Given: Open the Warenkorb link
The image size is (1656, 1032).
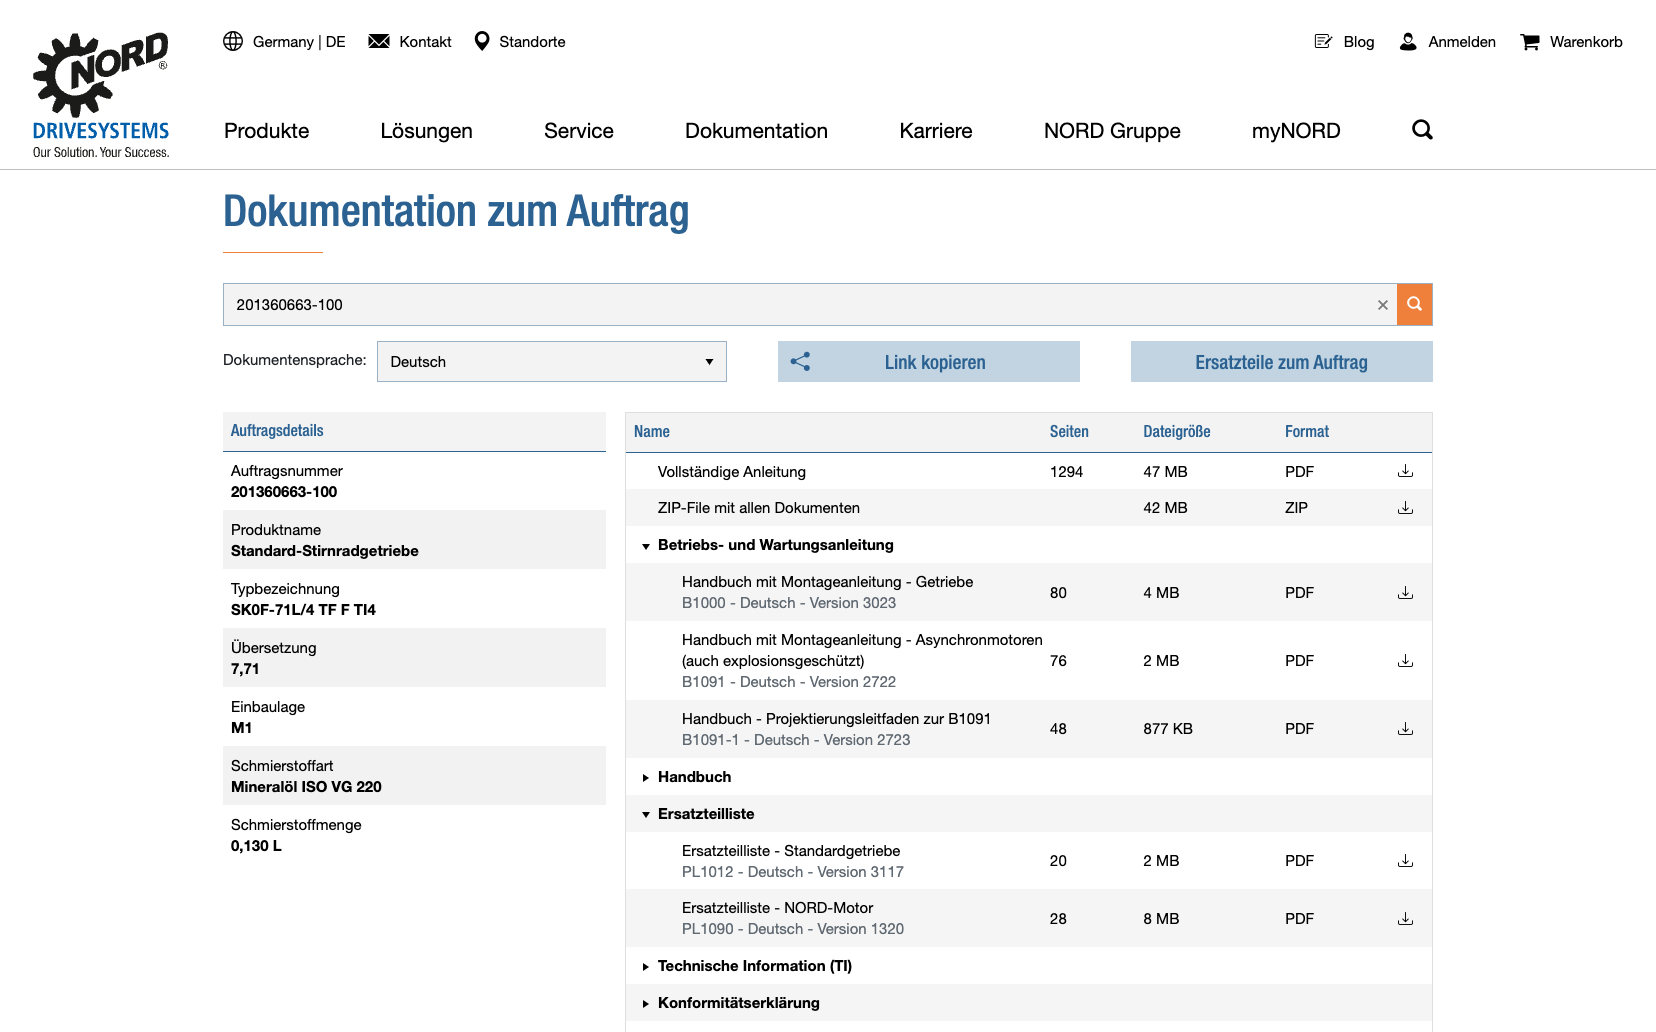Looking at the screenshot, I should point(1586,42).
